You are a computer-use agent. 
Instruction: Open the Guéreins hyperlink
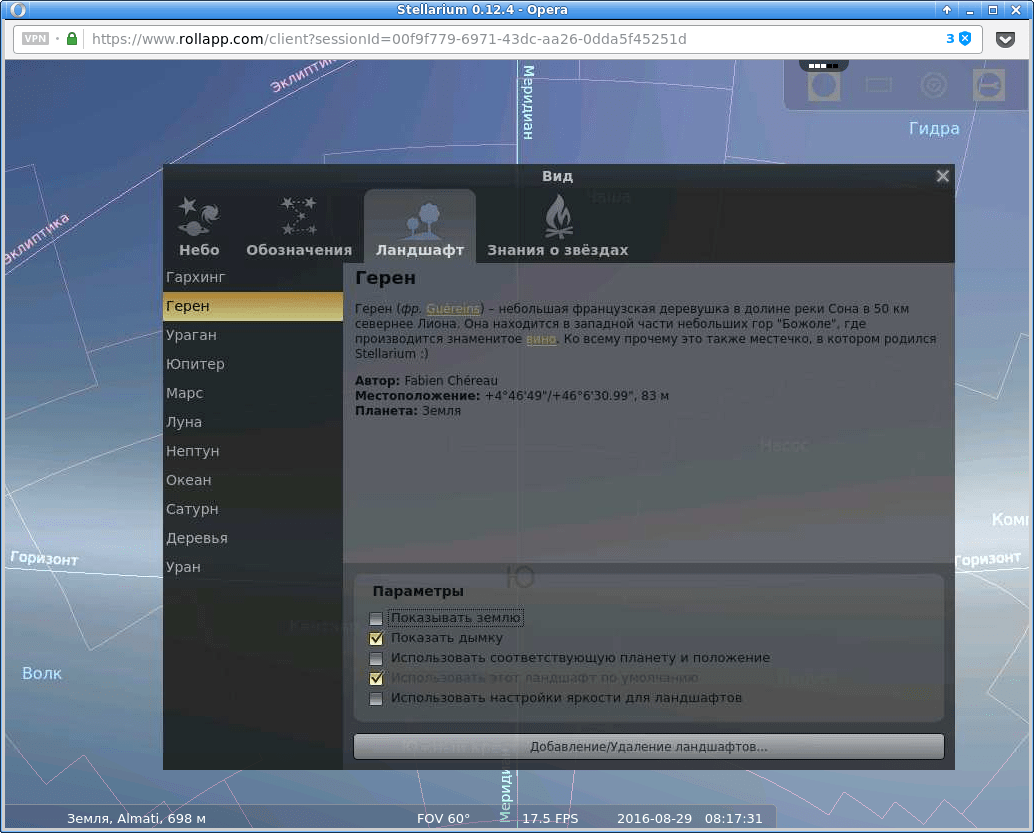pyautogui.click(x=453, y=309)
